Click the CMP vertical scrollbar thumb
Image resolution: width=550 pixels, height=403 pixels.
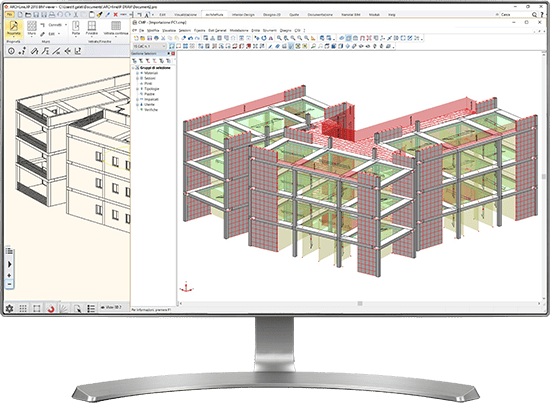[x=544, y=176]
